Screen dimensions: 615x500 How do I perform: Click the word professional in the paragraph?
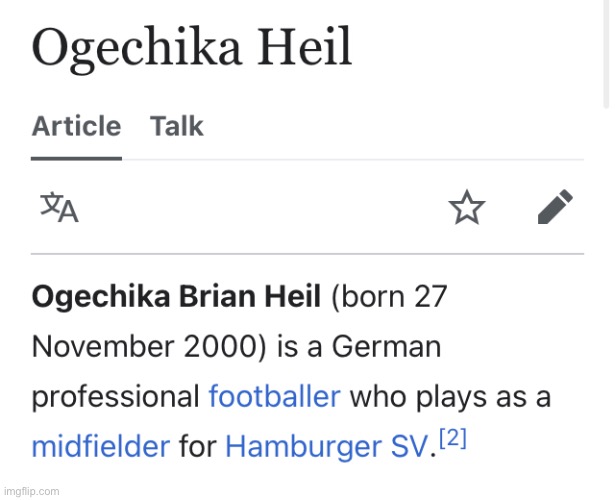[x=116, y=396]
